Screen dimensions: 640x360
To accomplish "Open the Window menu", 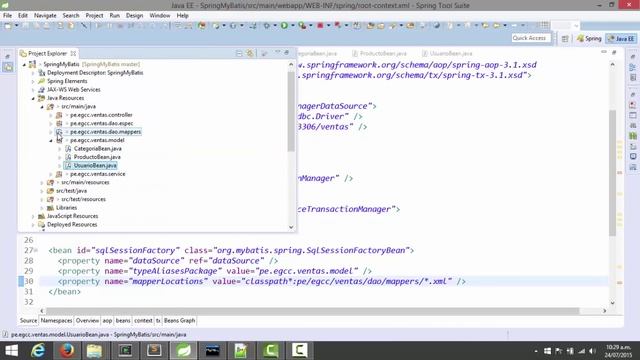I will click(x=160, y=15).
